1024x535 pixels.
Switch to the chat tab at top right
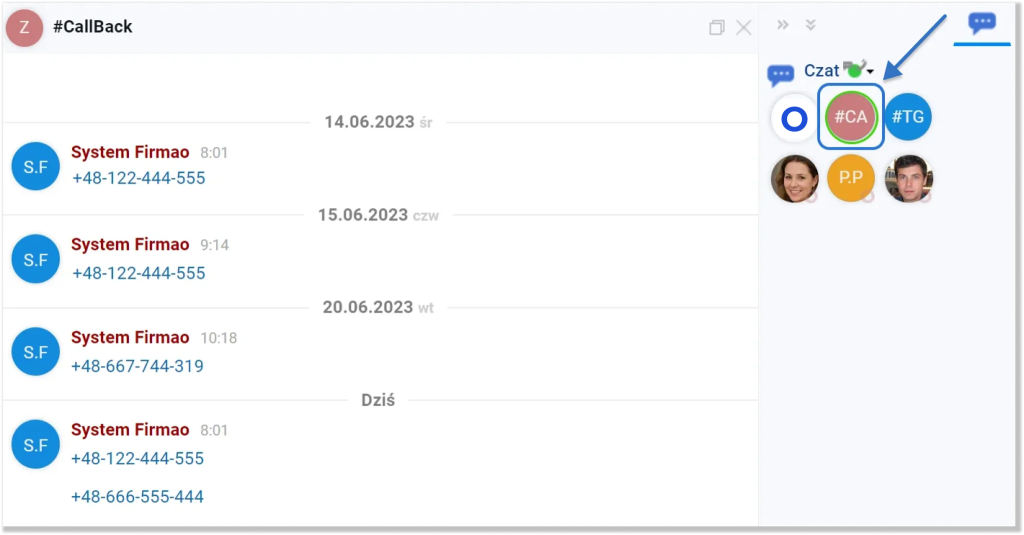coord(982,24)
